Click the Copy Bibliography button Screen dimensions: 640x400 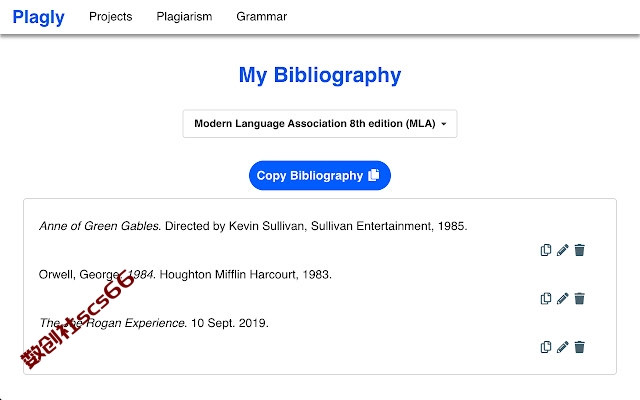tap(320, 176)
